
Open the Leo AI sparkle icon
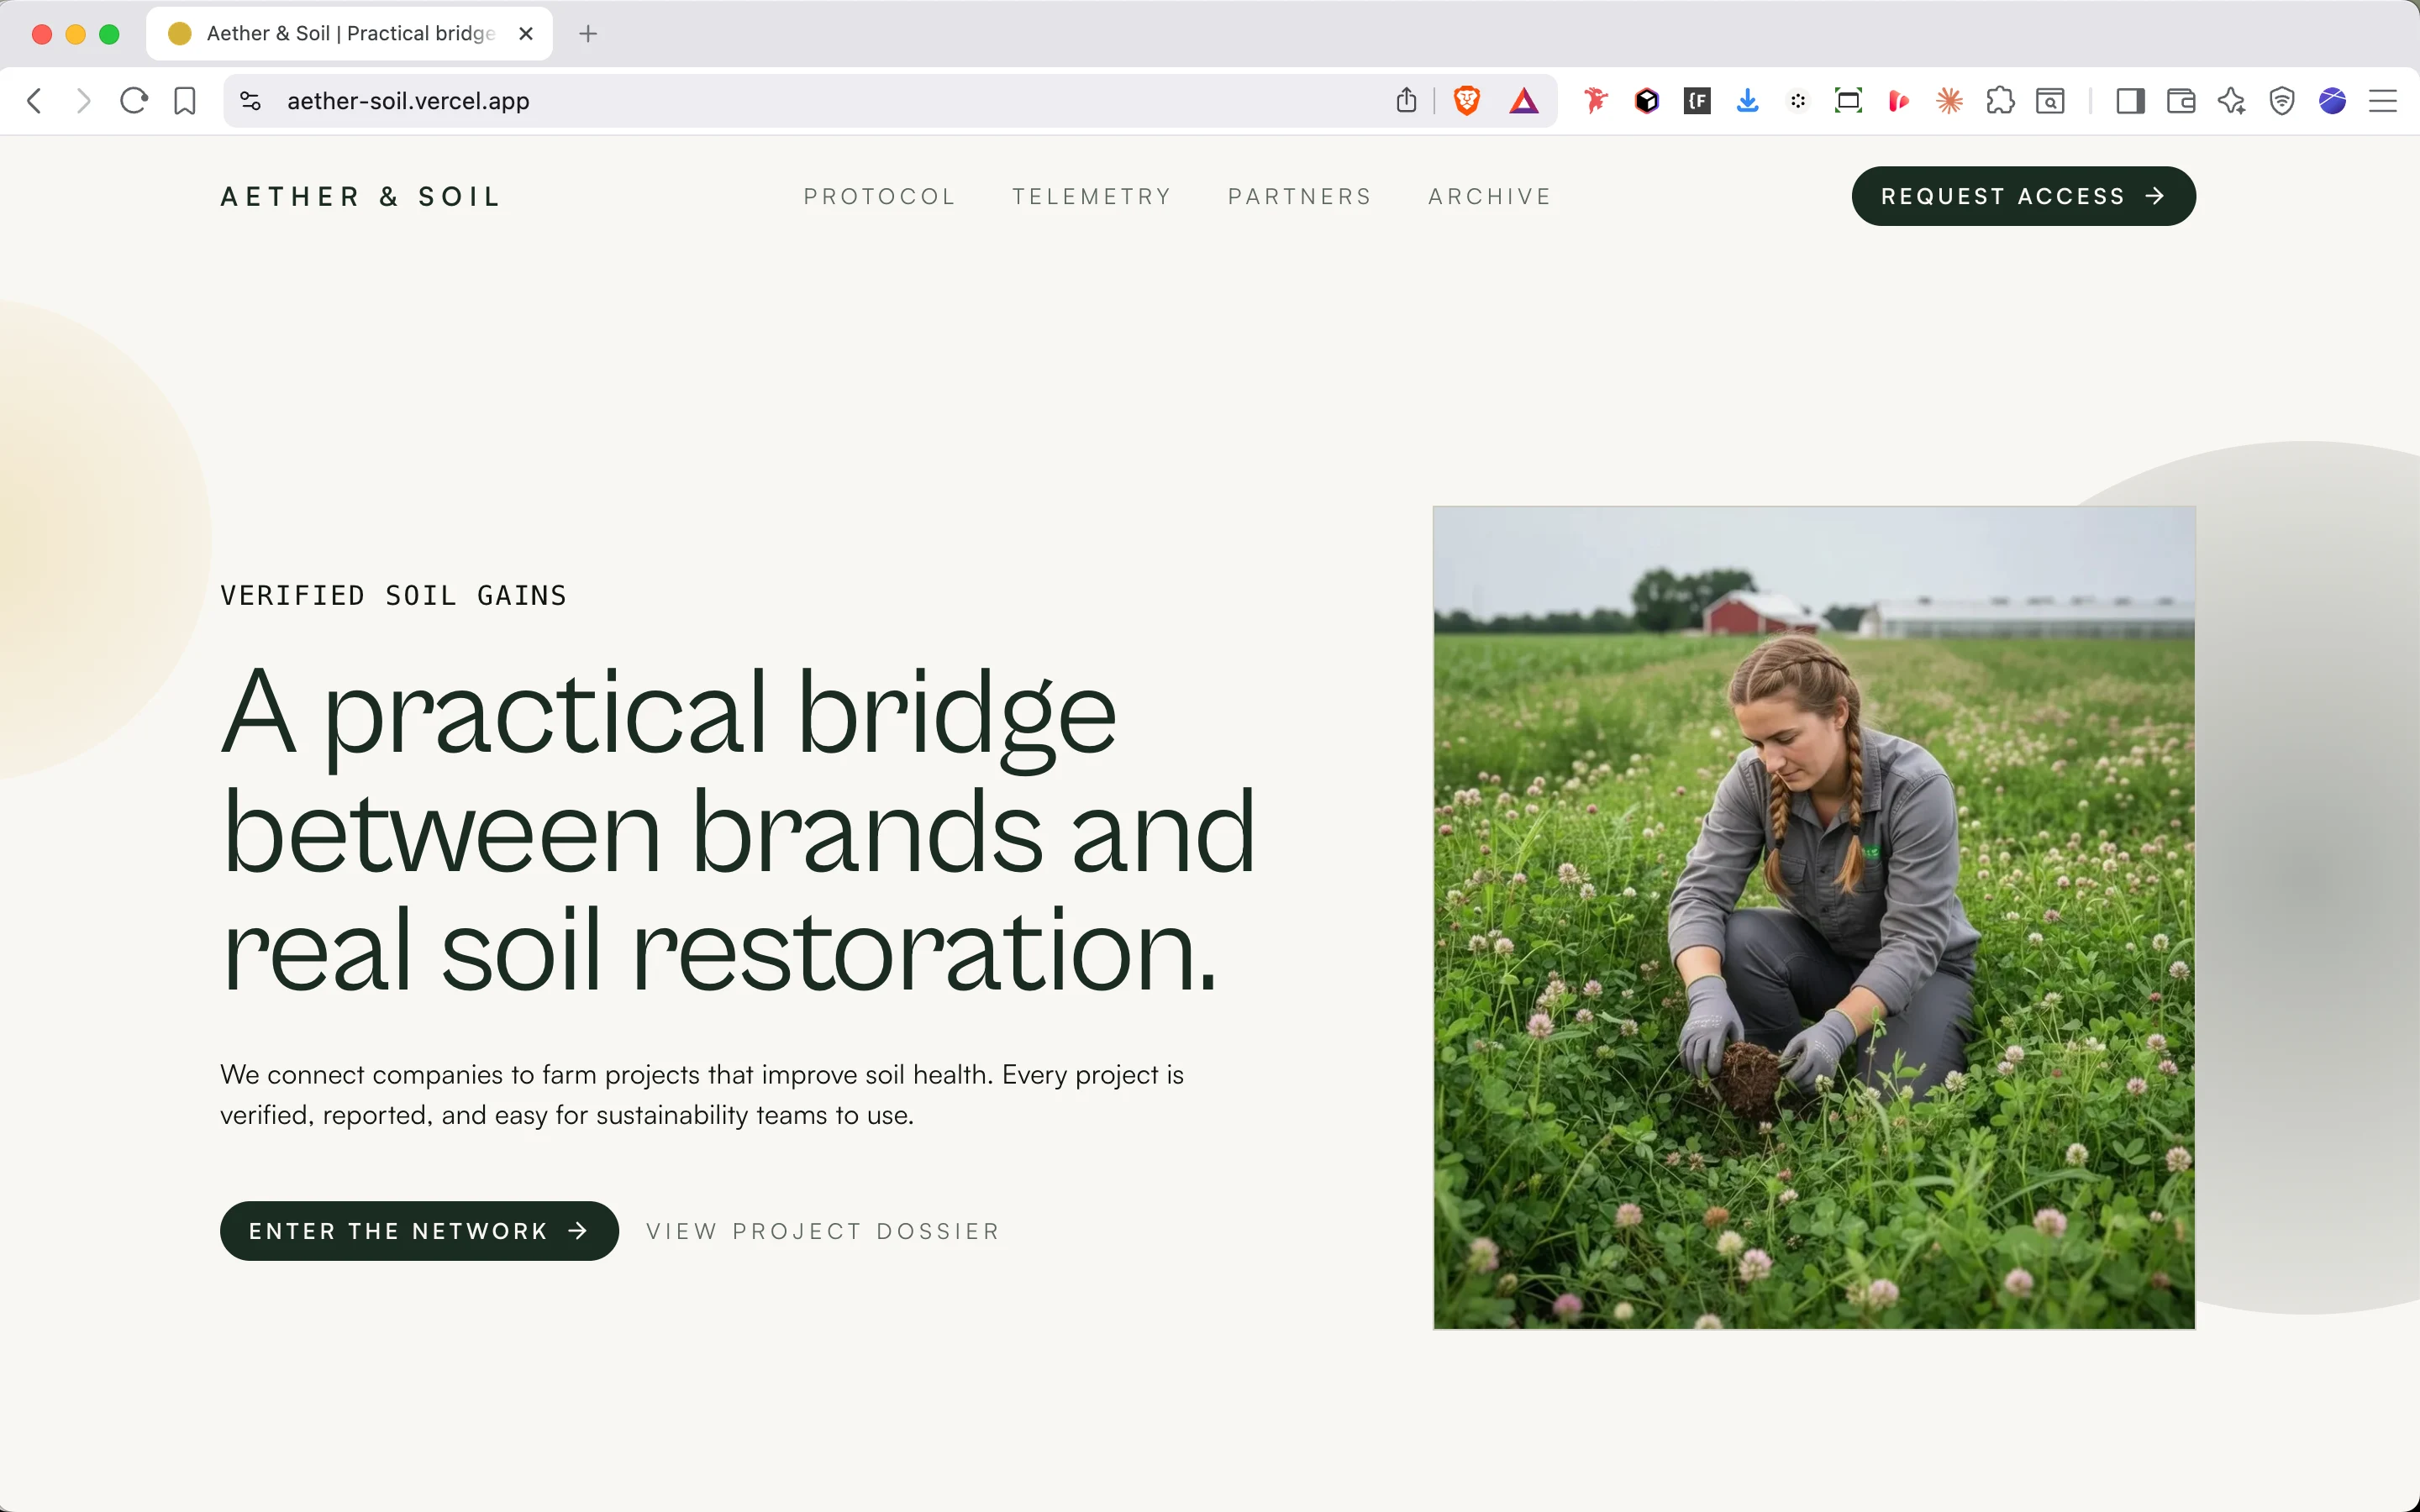[2231, 101]
